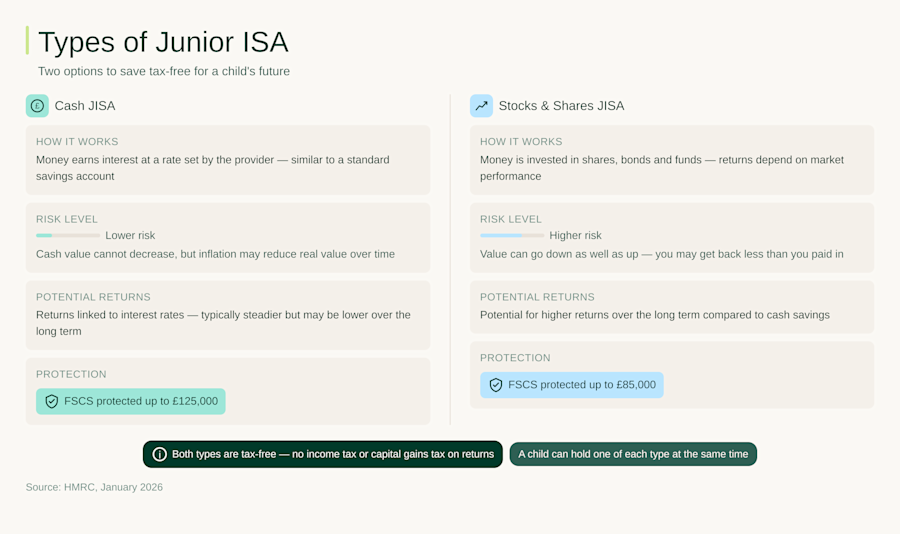900x534 pixels.
Task: Select the FSCS protected up to £85,000 badge
Action: click(572, 385)
